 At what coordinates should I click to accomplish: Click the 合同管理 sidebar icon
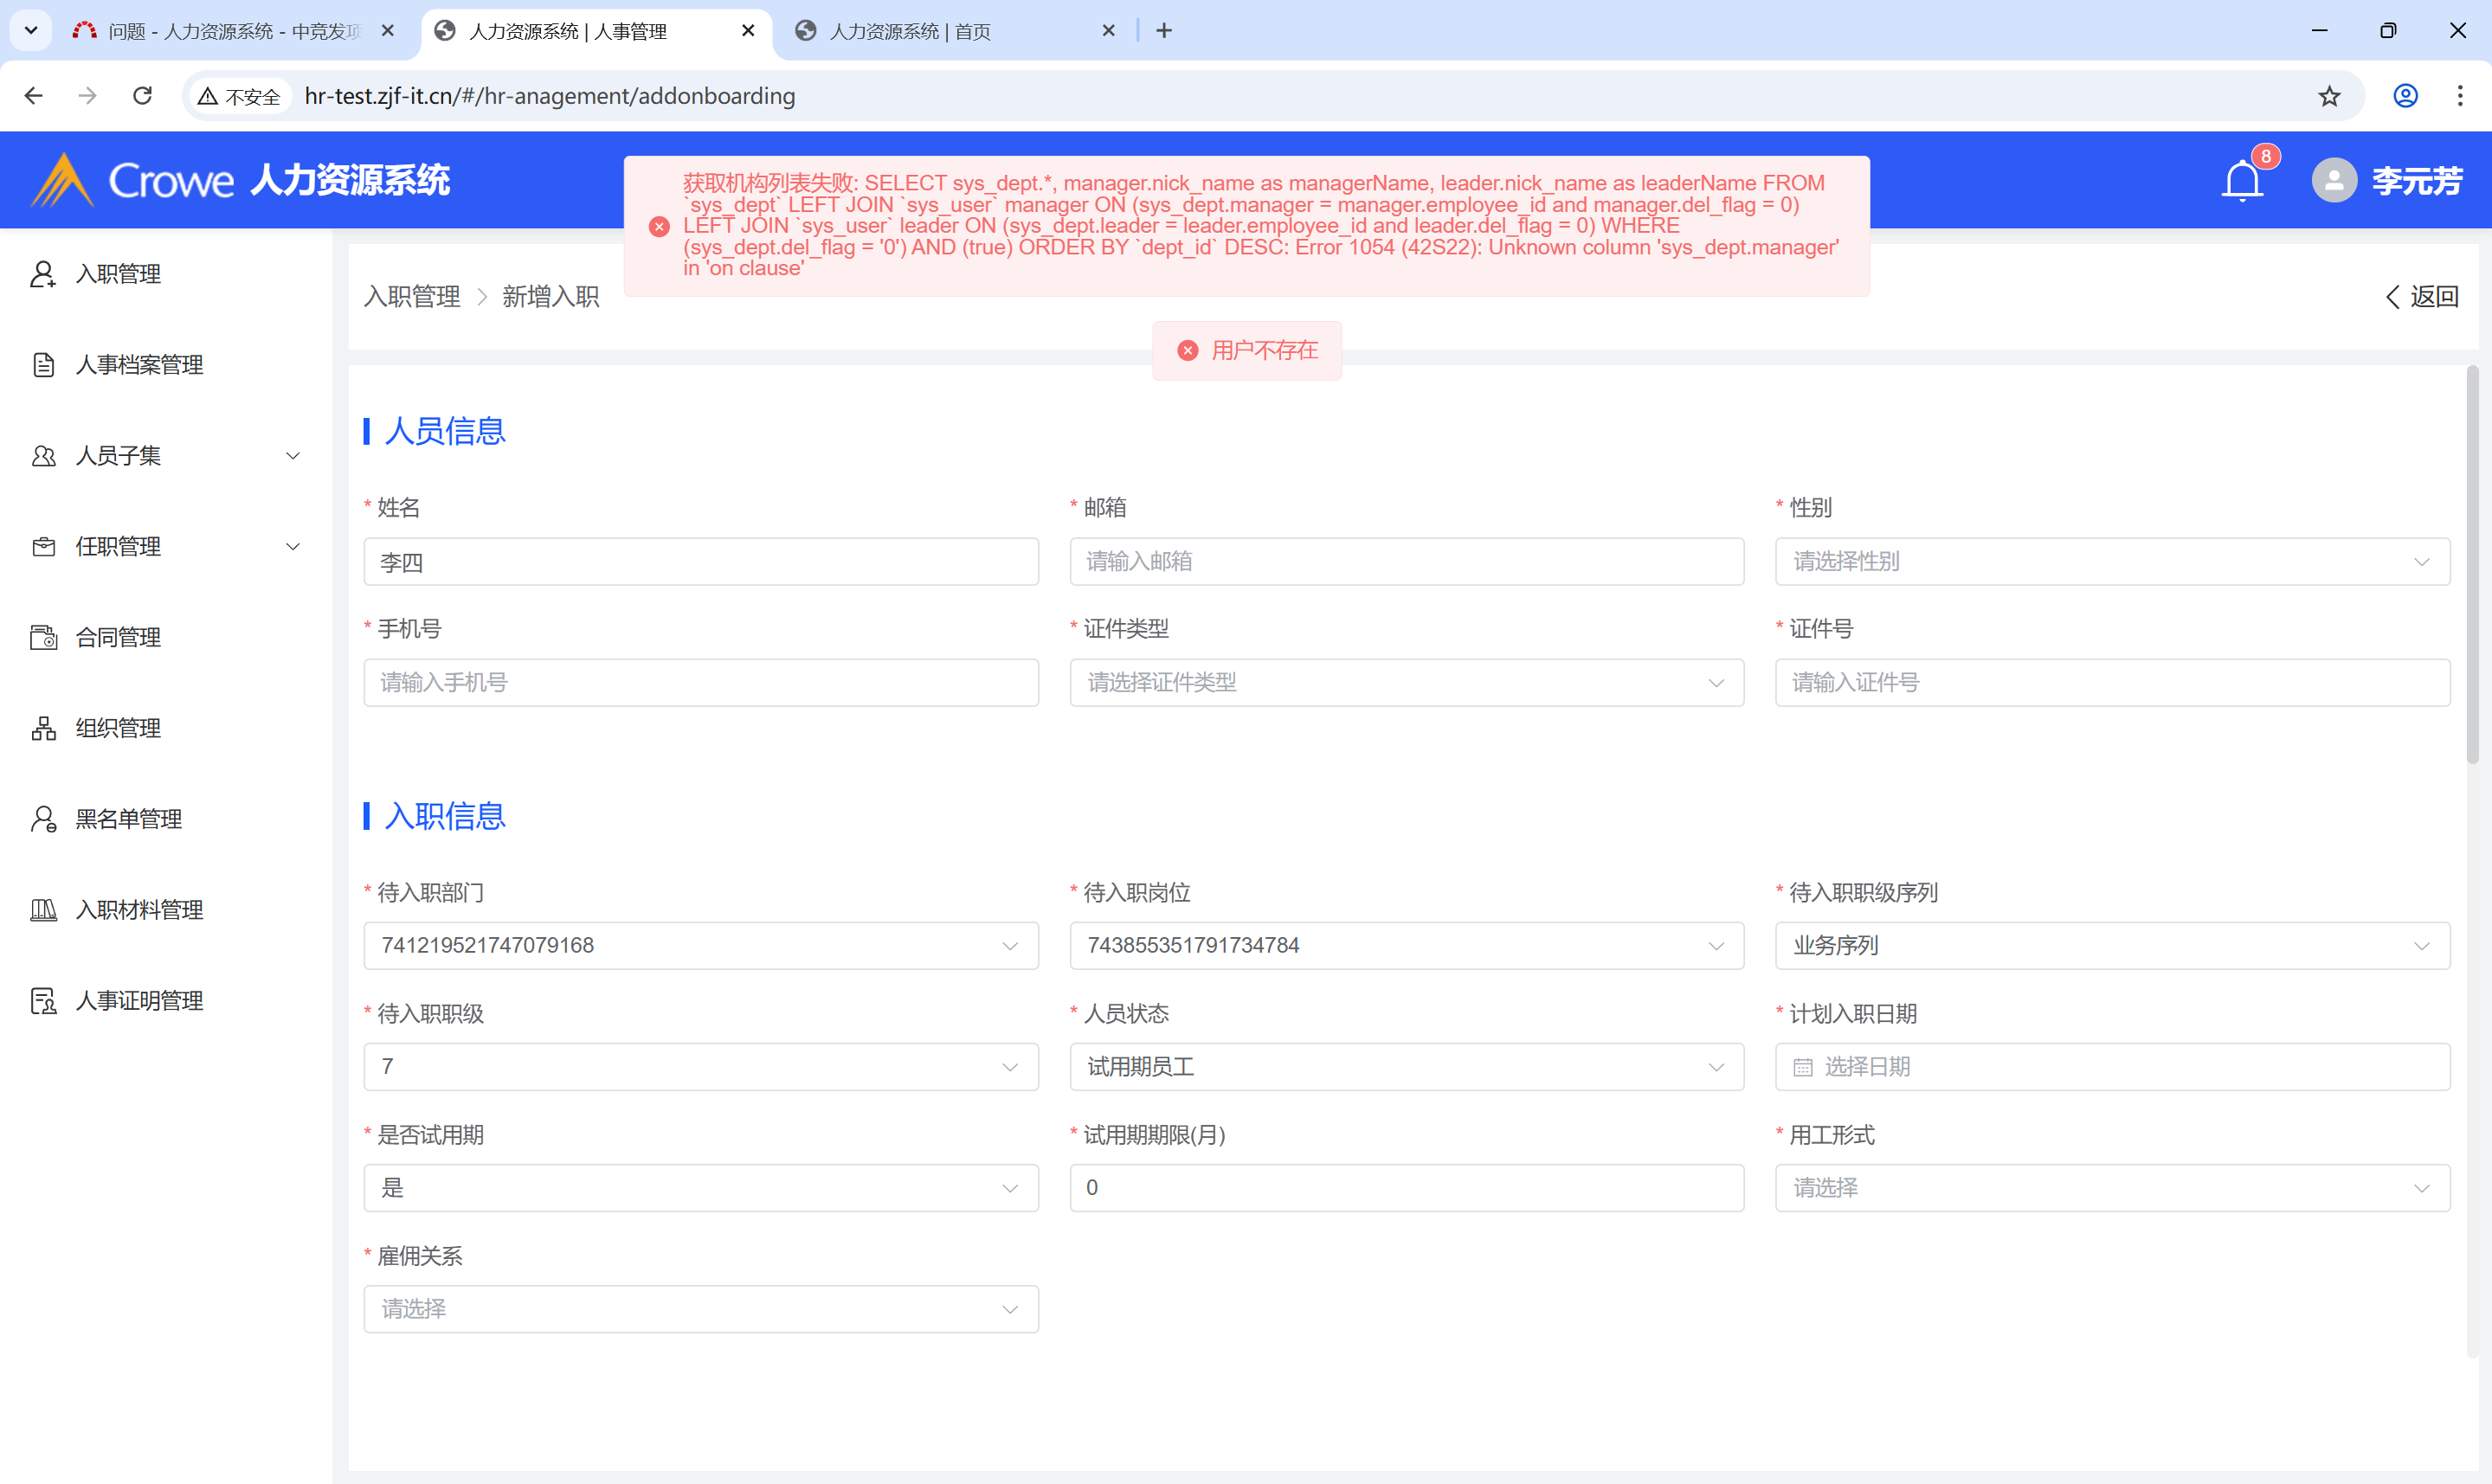43,637
